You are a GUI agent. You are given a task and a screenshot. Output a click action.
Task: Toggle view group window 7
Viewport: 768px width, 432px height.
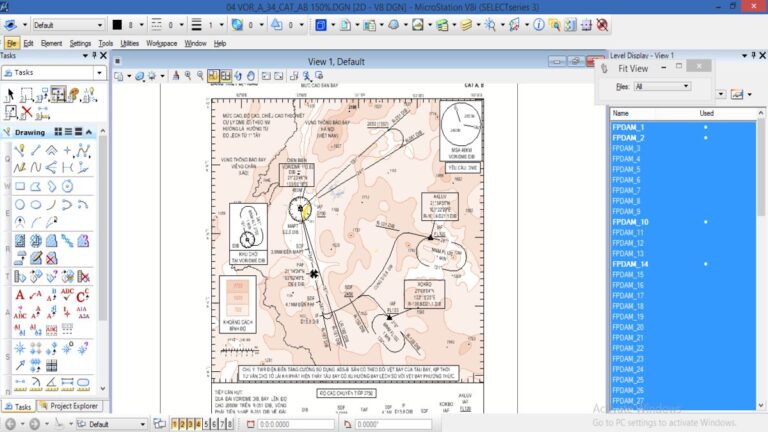pos(222,424)
